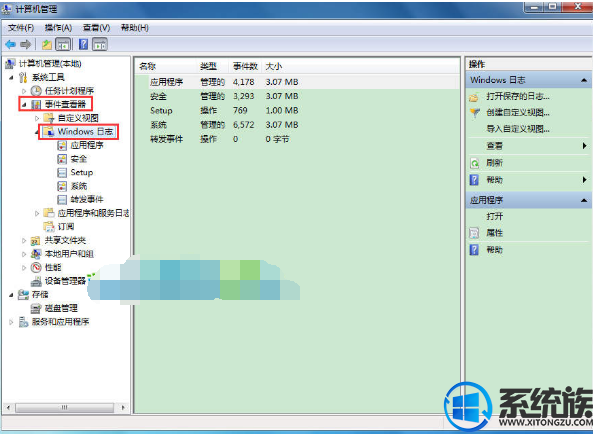This screenshot has height=435, width=593.
Task: Click the 刷新 refresh icon in actions pane
Action: (x=474, y=163)
